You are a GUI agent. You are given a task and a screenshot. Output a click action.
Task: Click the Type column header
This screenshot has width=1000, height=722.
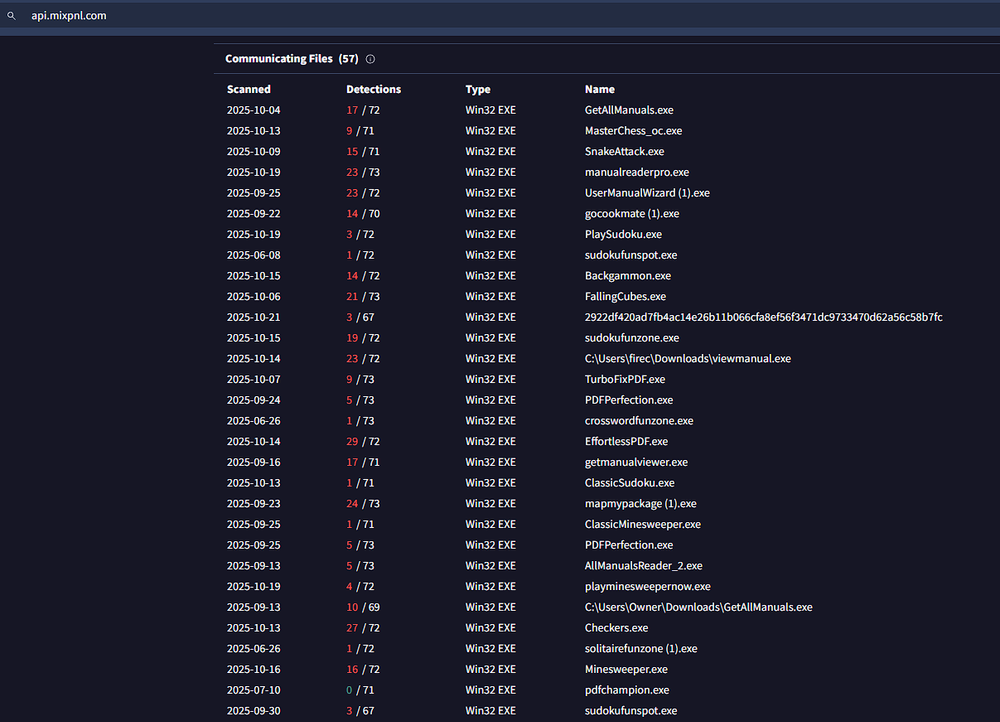tap(478, 89)
